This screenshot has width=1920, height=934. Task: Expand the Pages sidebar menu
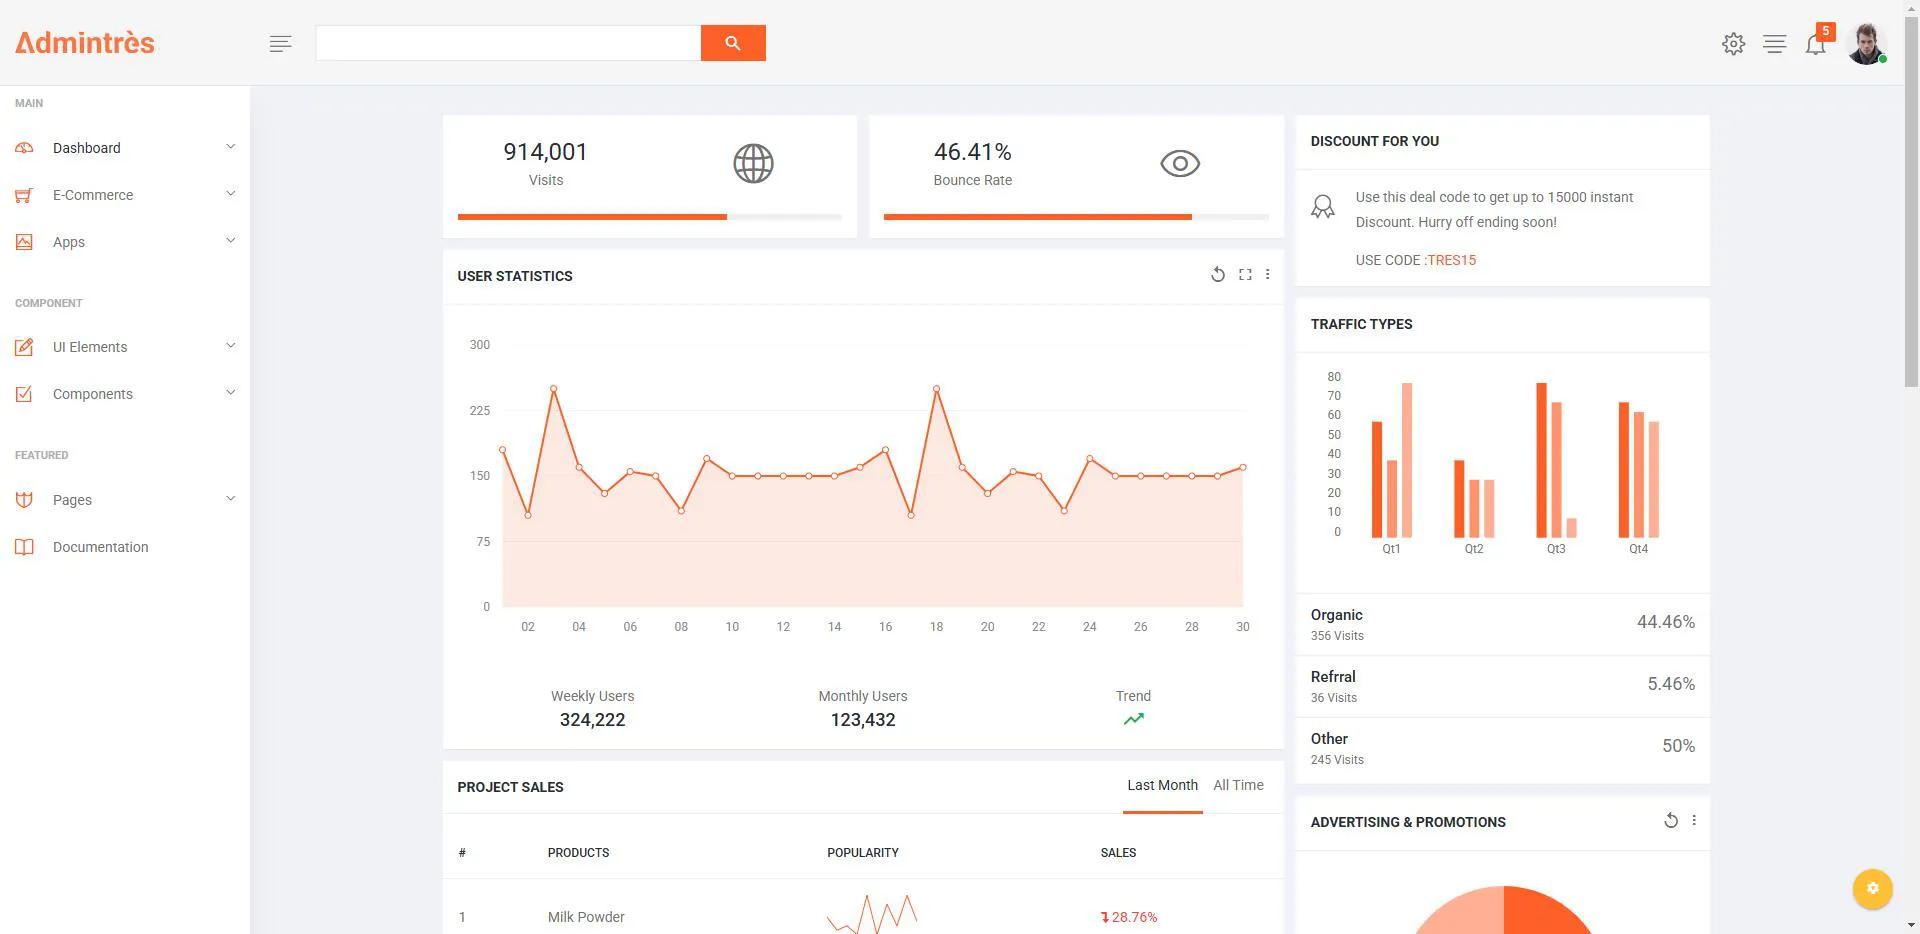[x=125, y=500]
